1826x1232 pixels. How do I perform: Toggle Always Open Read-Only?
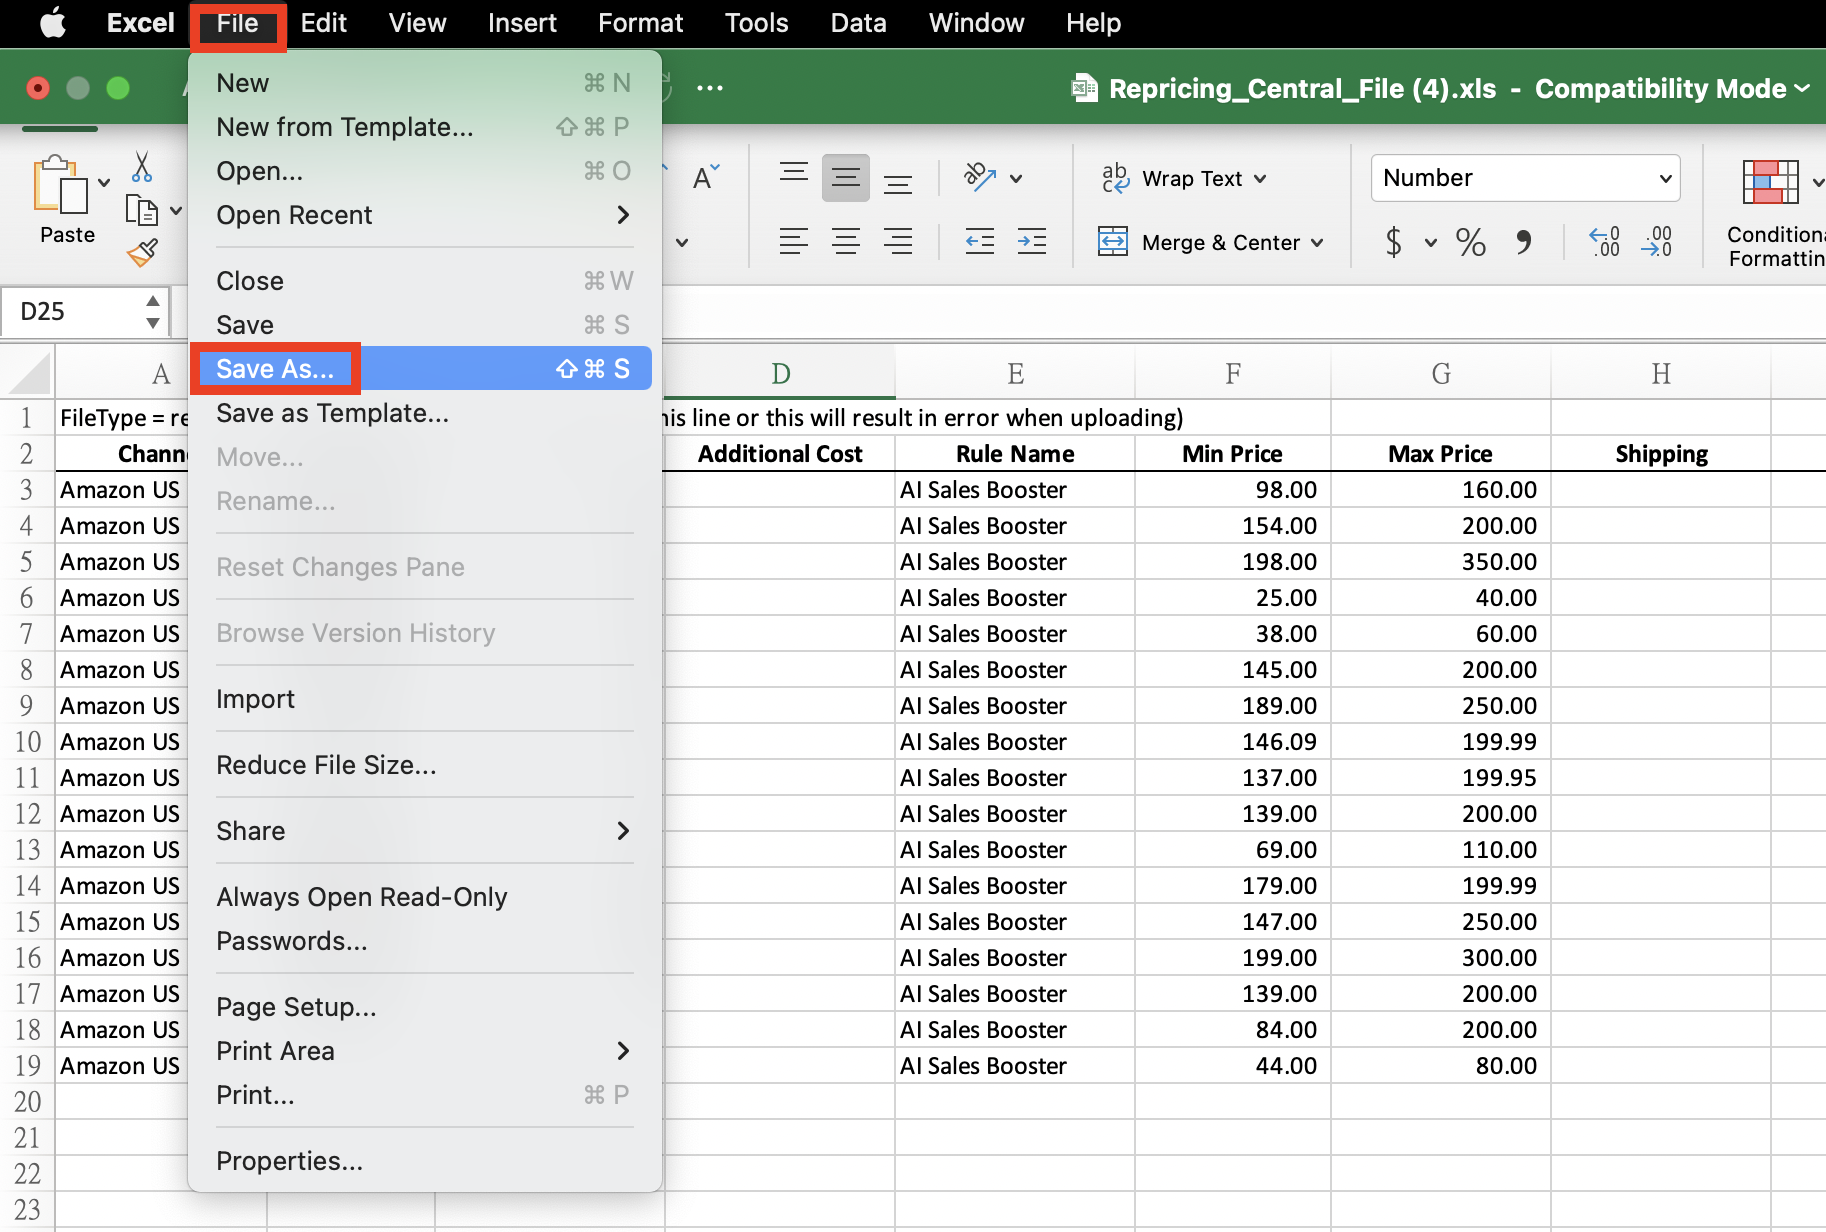click(x=424, y=897)
